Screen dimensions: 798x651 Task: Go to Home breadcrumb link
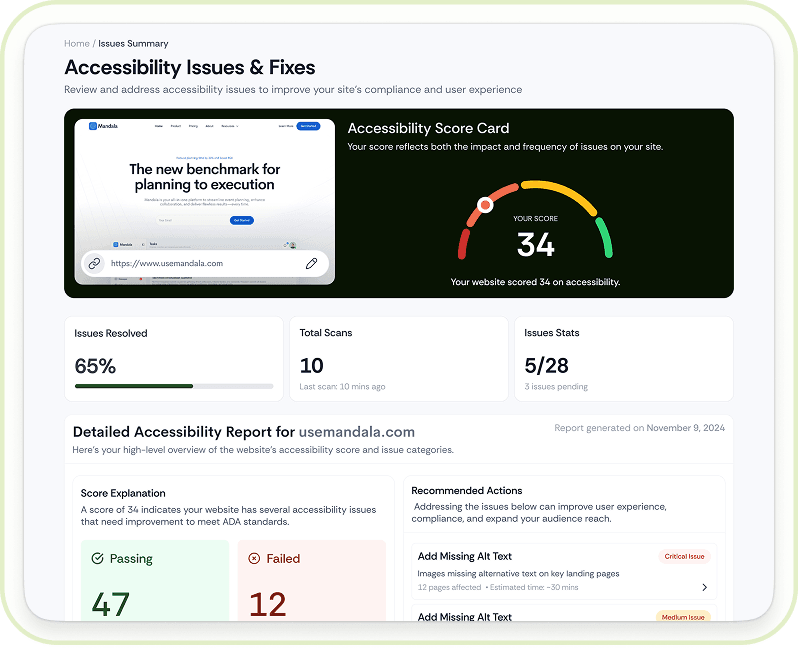(x=77, y=44)
